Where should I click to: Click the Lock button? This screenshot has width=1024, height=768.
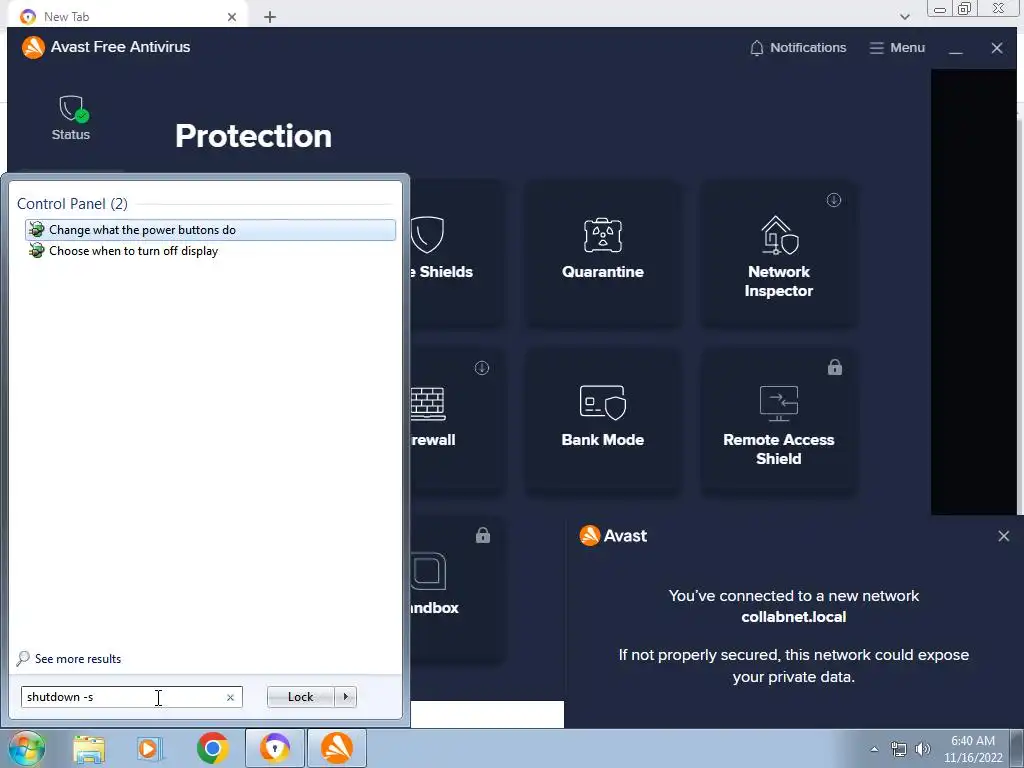click(x=300, y=697)
